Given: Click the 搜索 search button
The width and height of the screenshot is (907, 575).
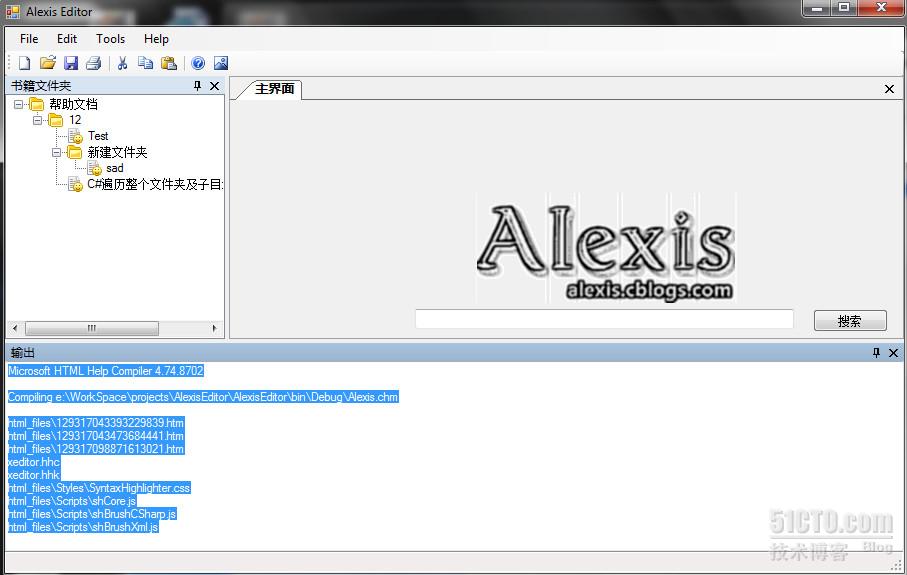Looking at the screenshot, I should (850, 320).
